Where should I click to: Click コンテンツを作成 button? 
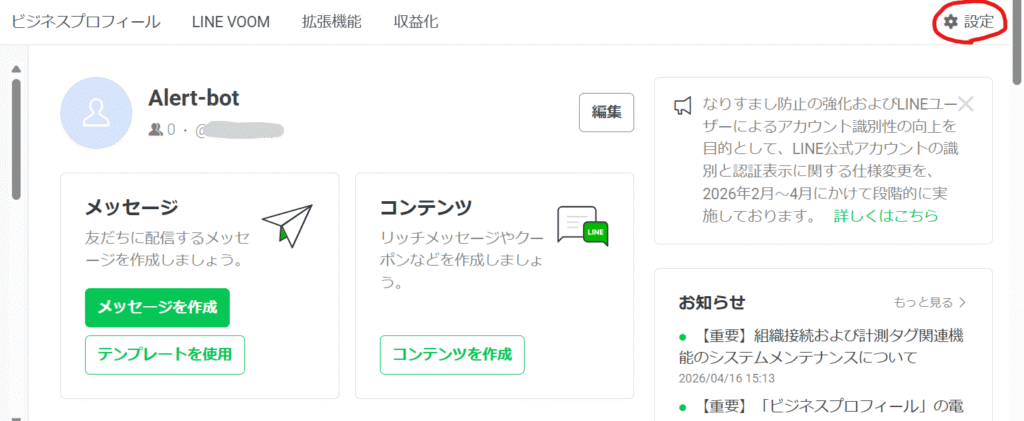[x=452, y=354]
